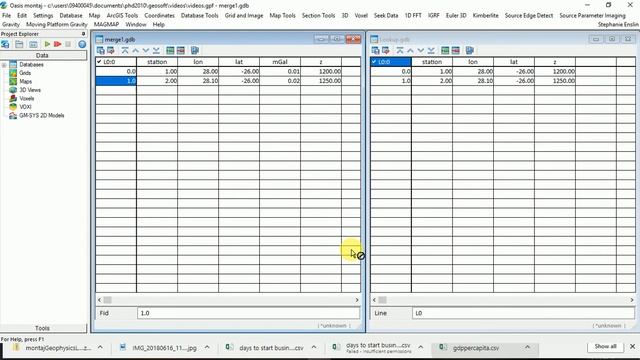Click the gray stop icon in Project Explorer
The image size is (640, 360).
(68, 44)
